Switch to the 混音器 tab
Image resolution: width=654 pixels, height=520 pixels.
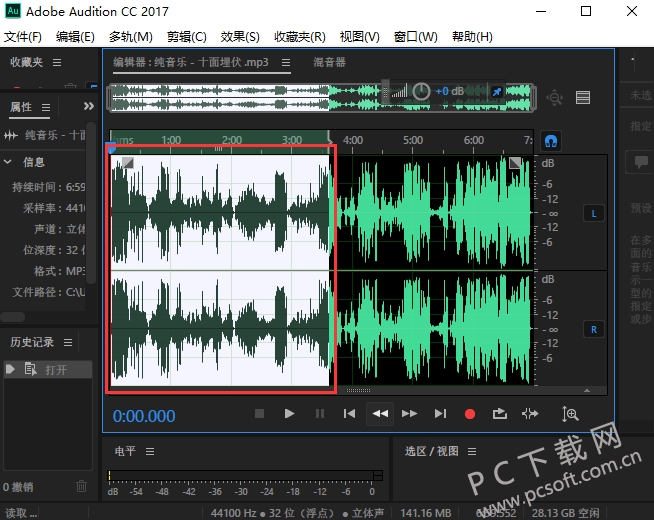pyautogui.click(x=329, y=62)
